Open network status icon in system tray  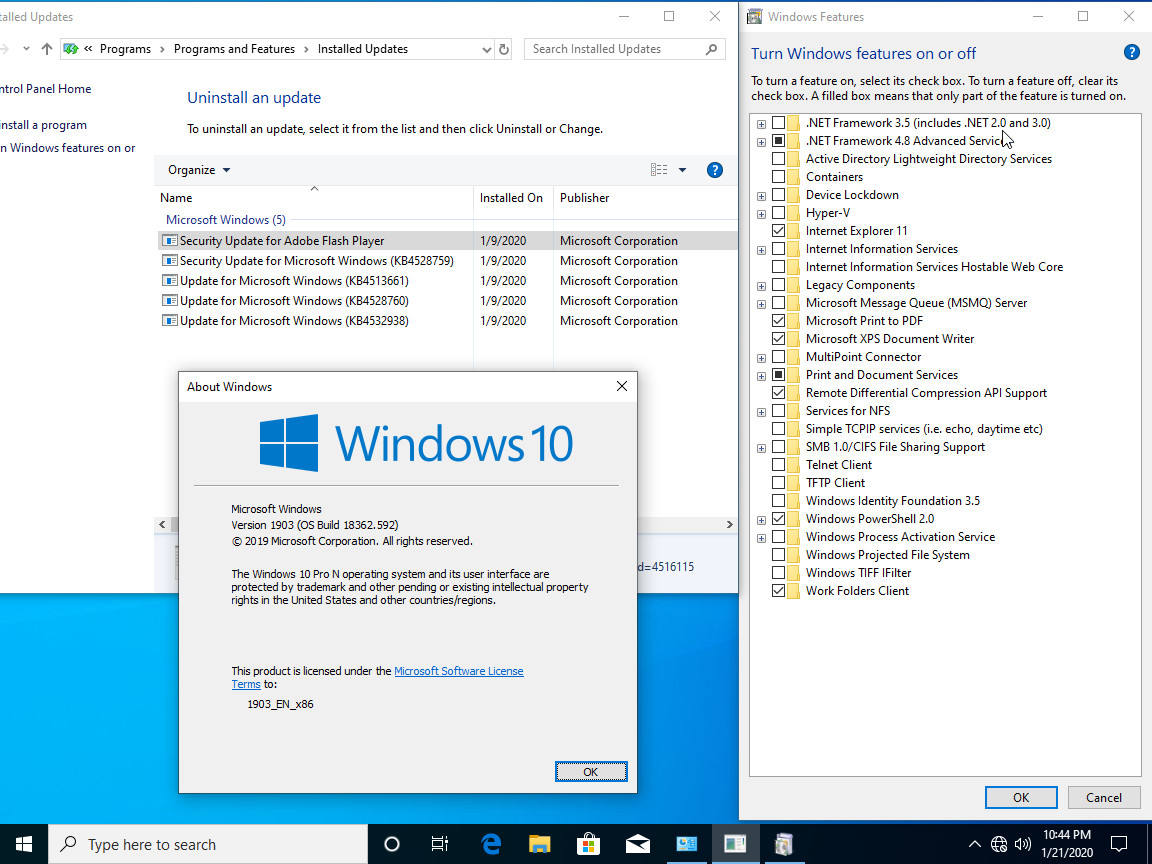[998, 844]
